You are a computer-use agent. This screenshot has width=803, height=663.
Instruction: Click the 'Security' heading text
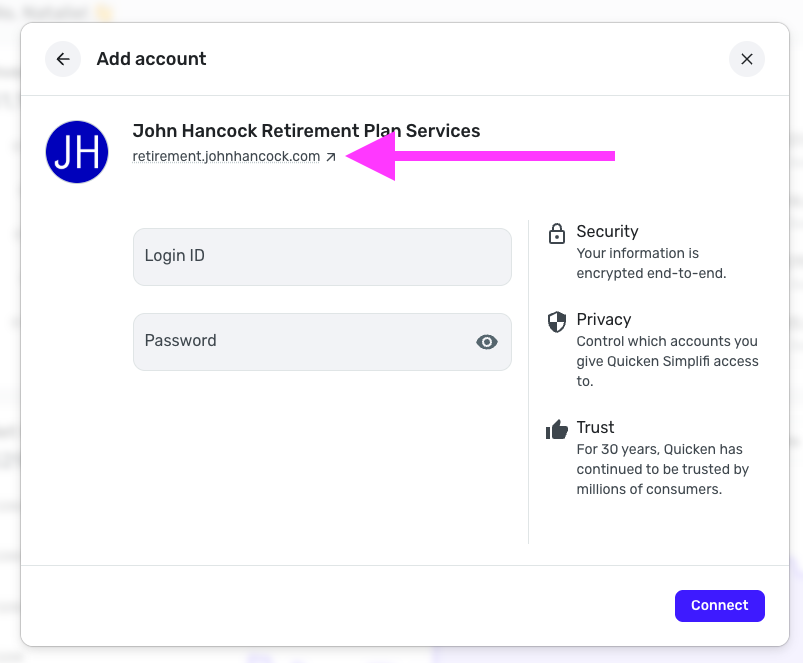point(607,231)
